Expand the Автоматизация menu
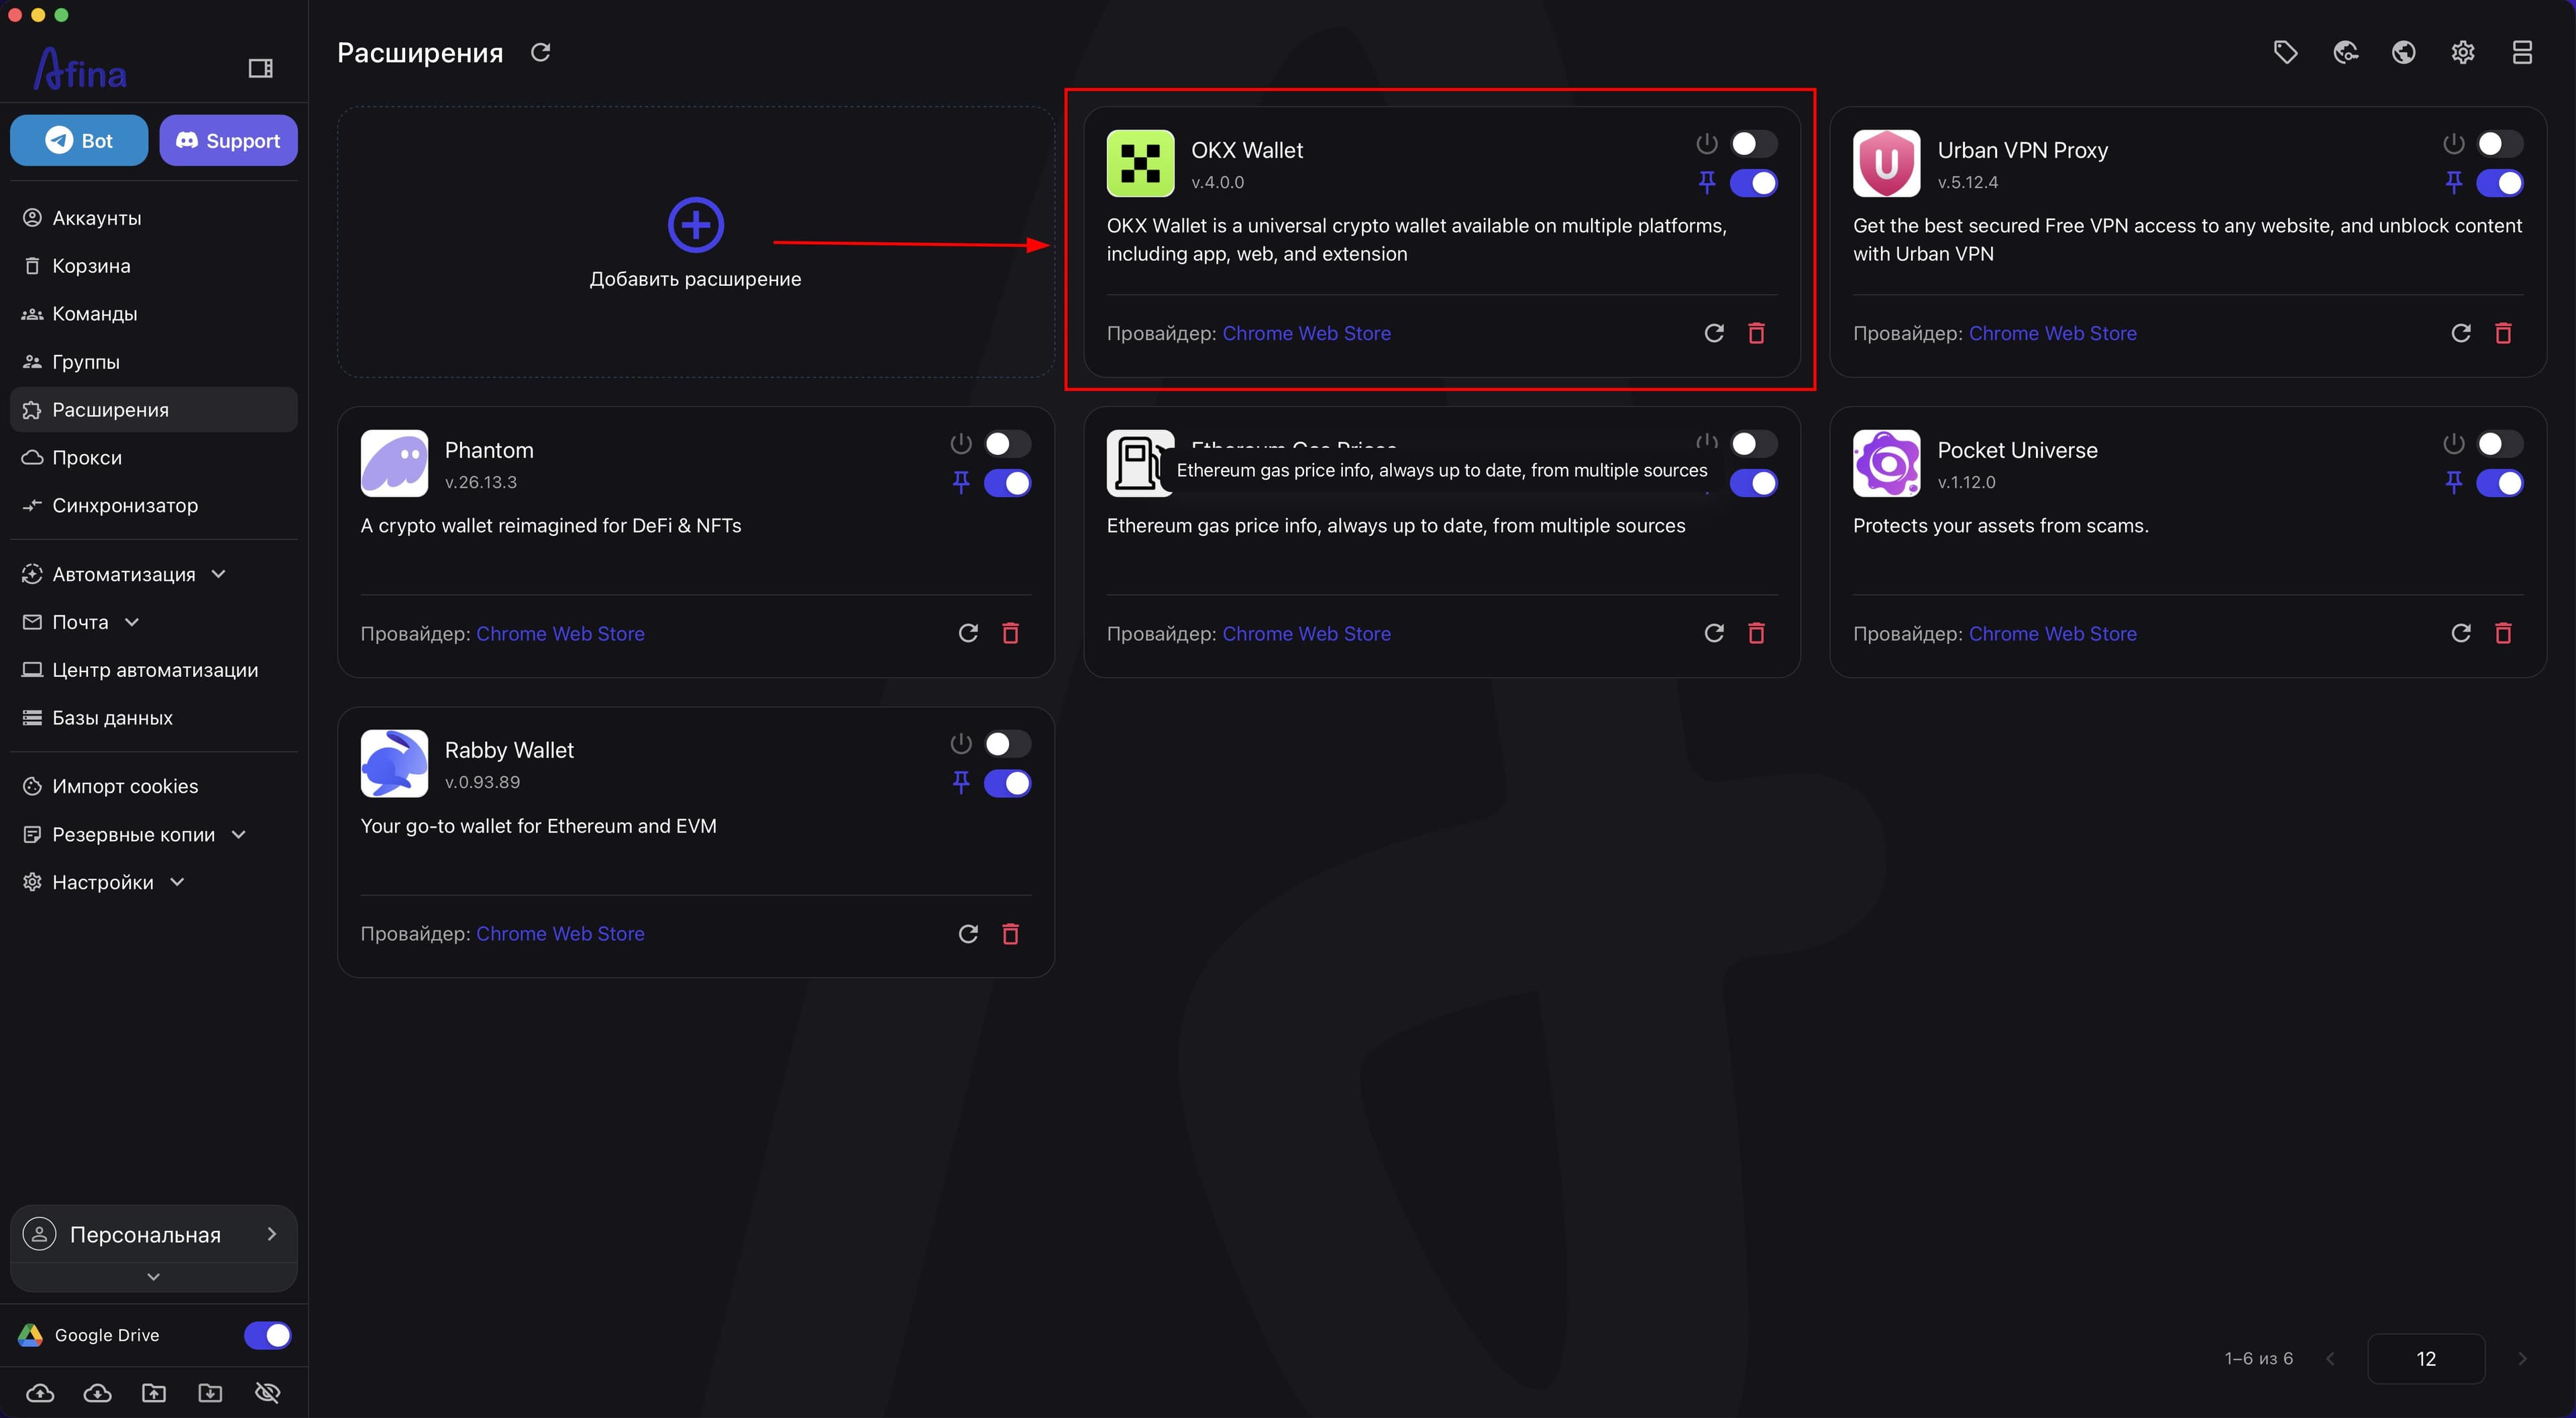Screen dimensions: 2576x1418 [x=154, y=574]
